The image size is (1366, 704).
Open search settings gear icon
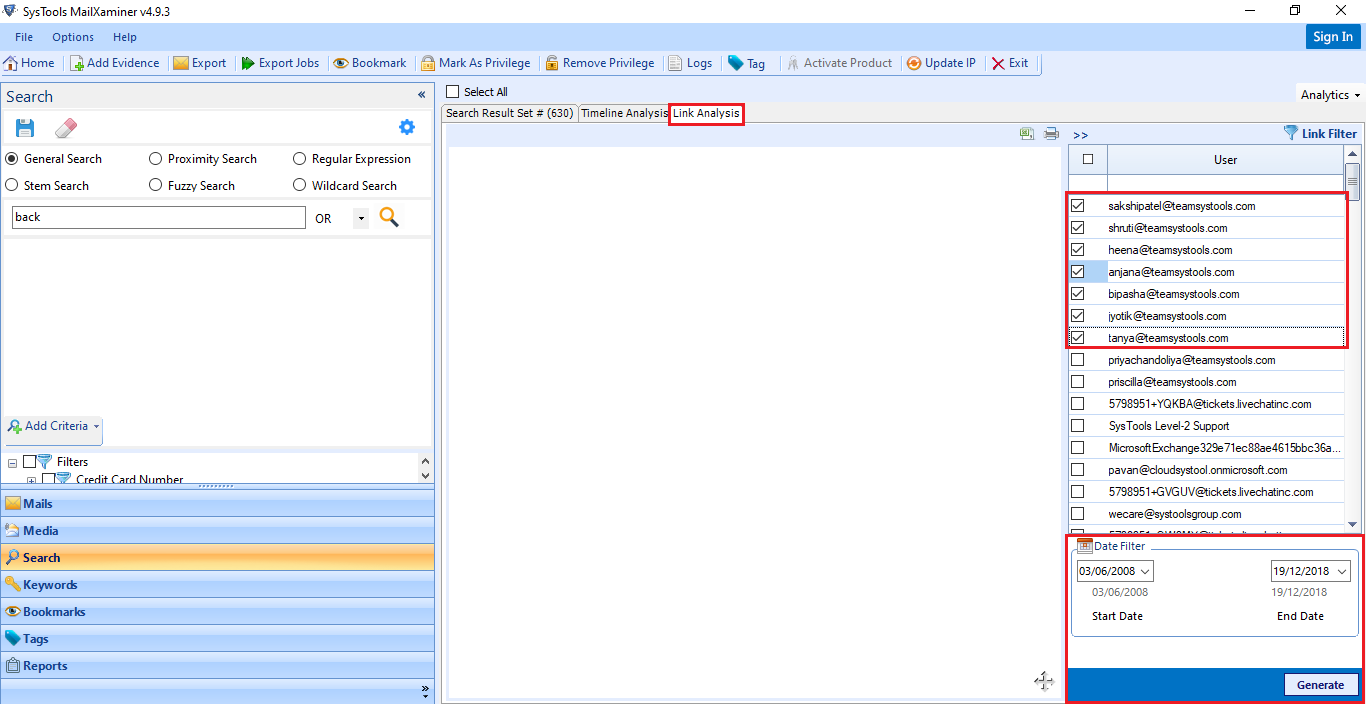tap(406, 127)
